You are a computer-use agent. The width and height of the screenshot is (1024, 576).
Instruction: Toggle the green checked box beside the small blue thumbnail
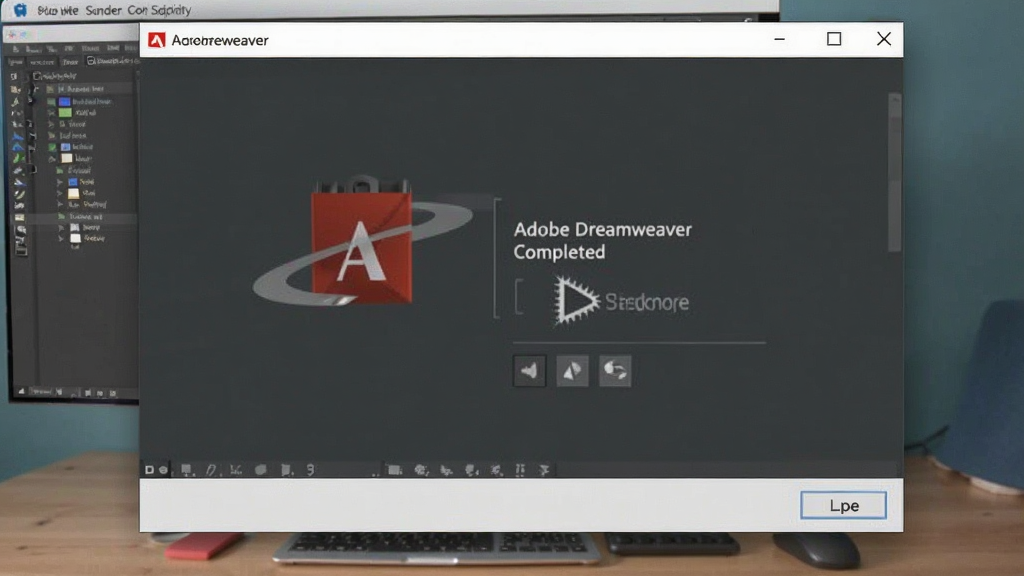pyautogui.click(x=52, y=147)
